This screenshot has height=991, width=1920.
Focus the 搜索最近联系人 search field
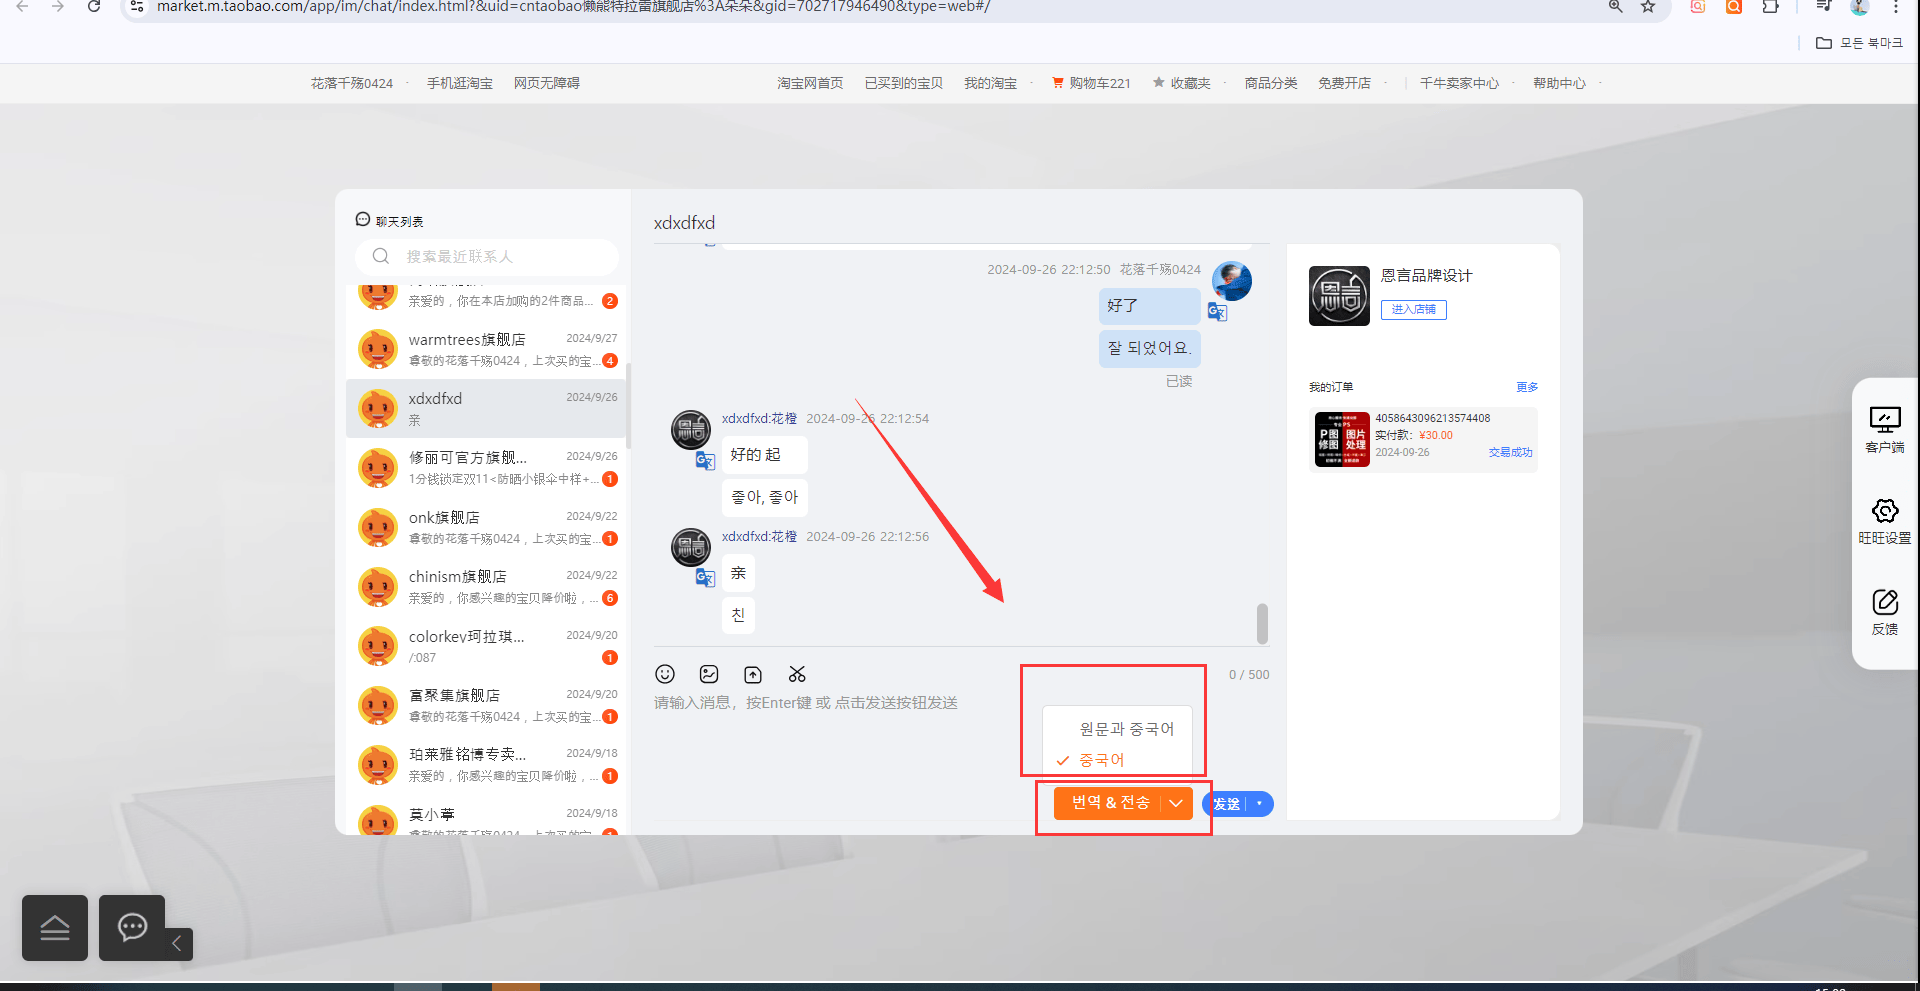(487, 256)
